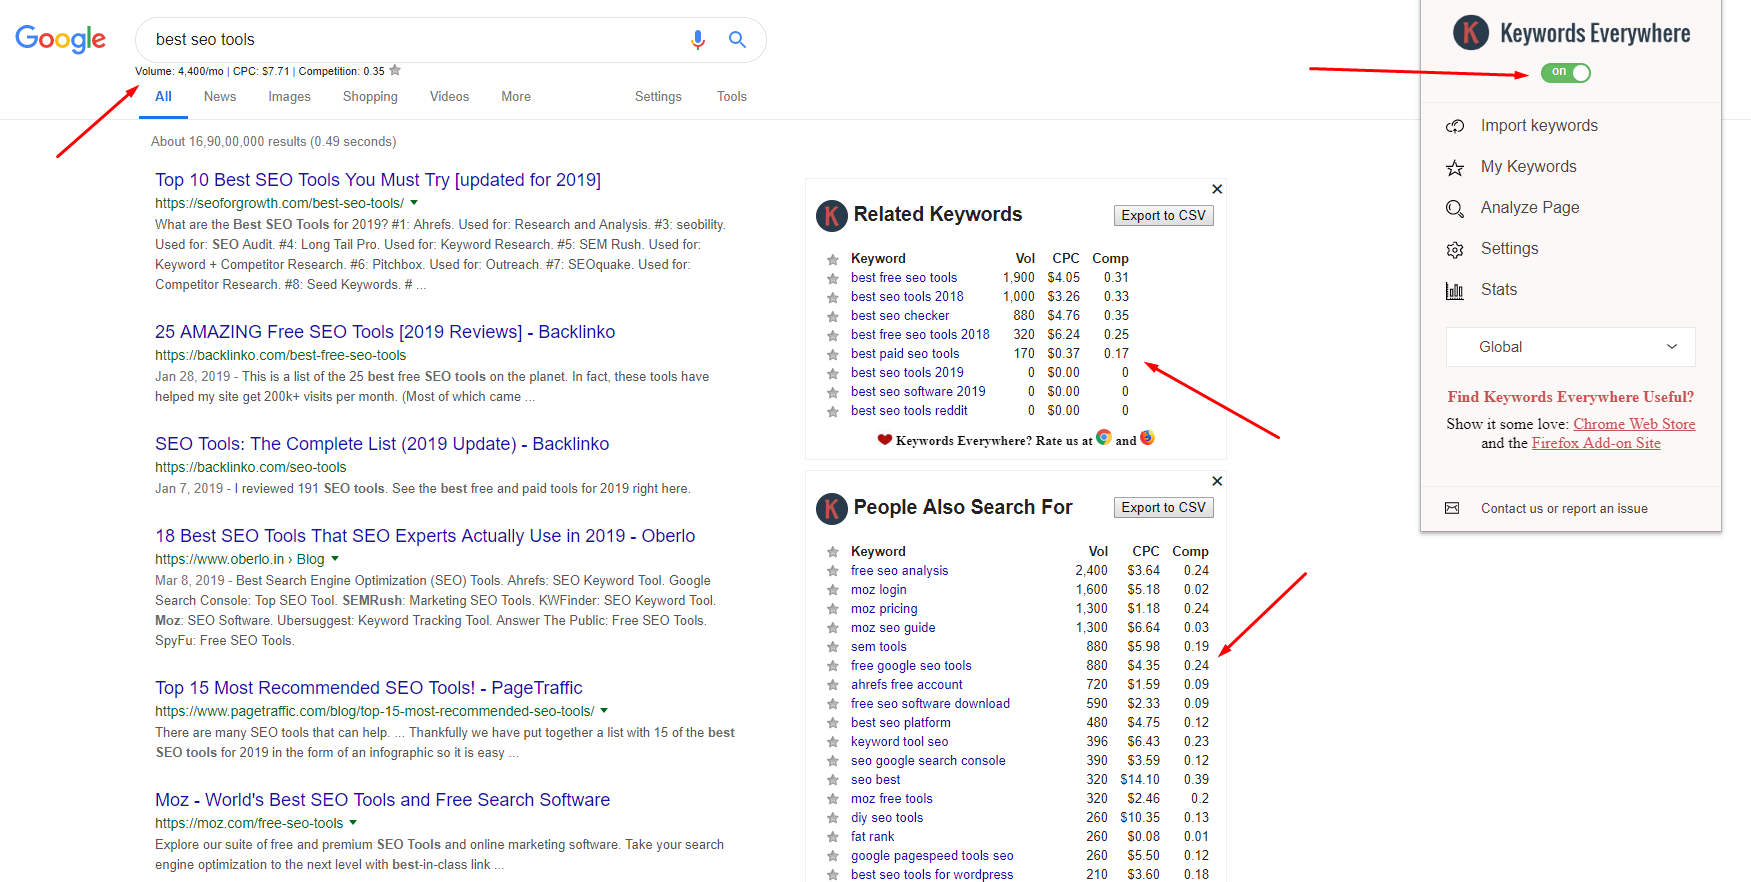
Task: Switch to the Shopping tab
Action: point(370,97)
